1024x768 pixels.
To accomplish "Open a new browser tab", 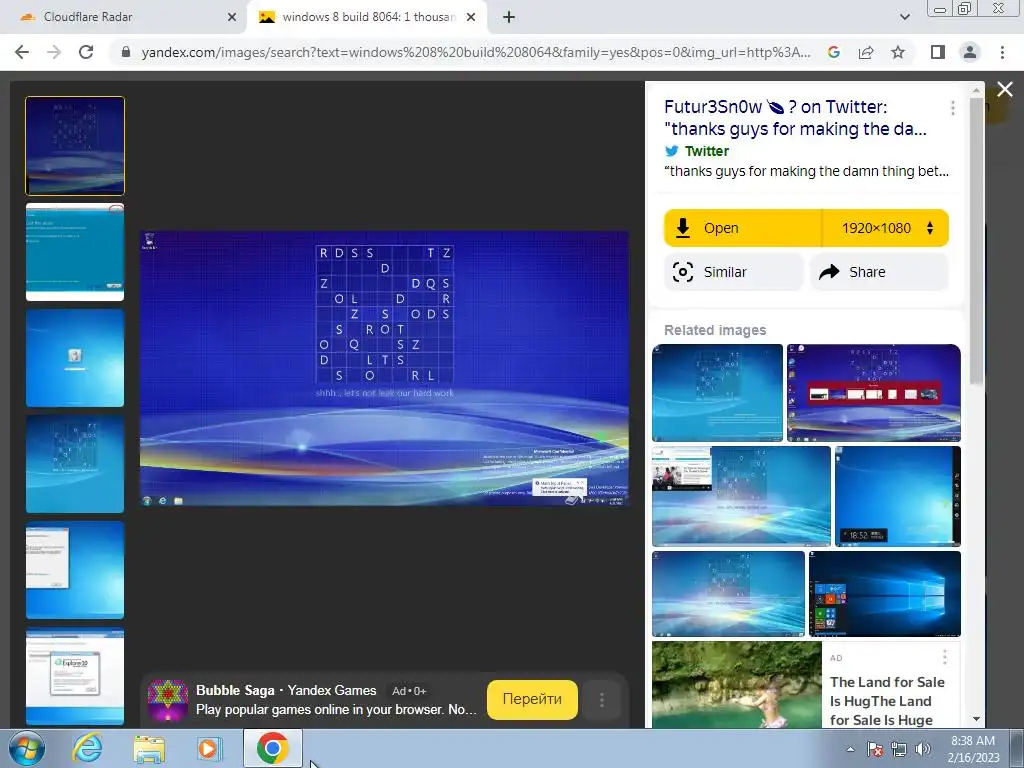I will [x=509, y=17].
